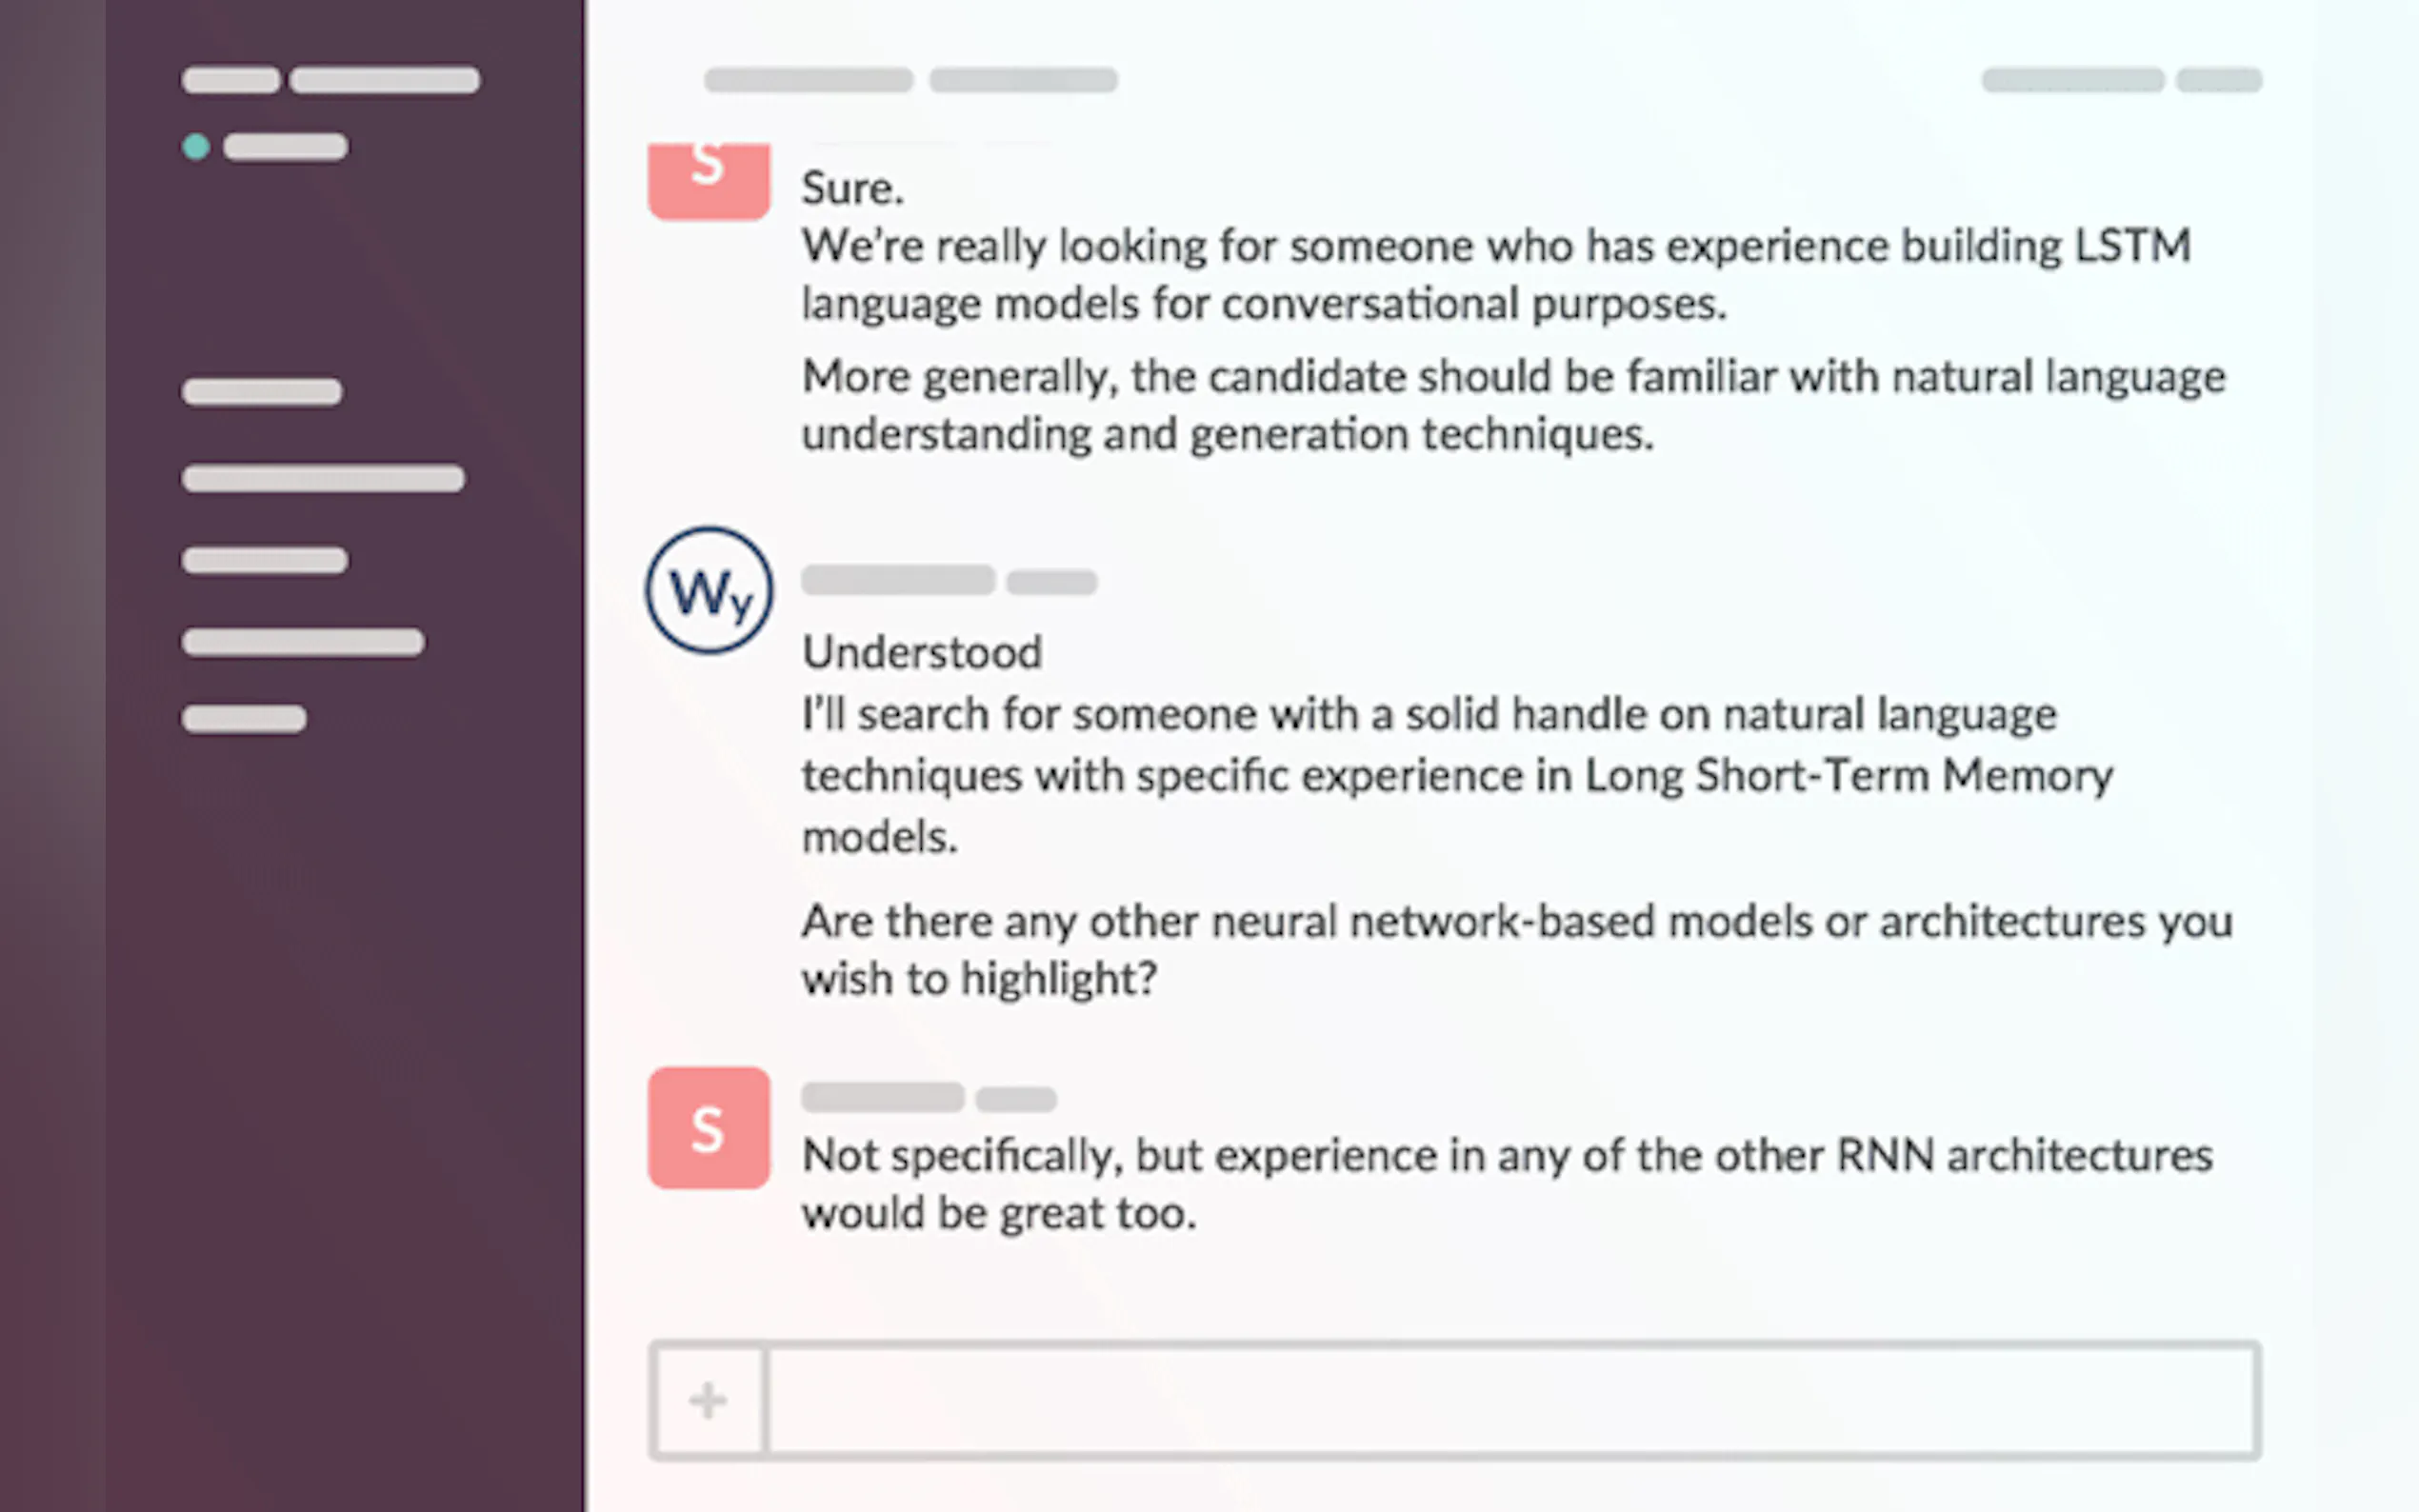Click the username placeholder beside the status dot

[286, 147]
